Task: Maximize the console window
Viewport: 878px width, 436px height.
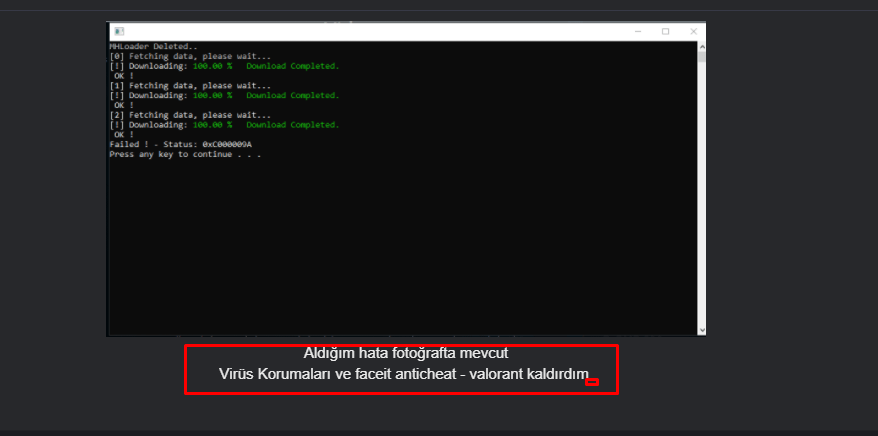Action: coord(665,31)
